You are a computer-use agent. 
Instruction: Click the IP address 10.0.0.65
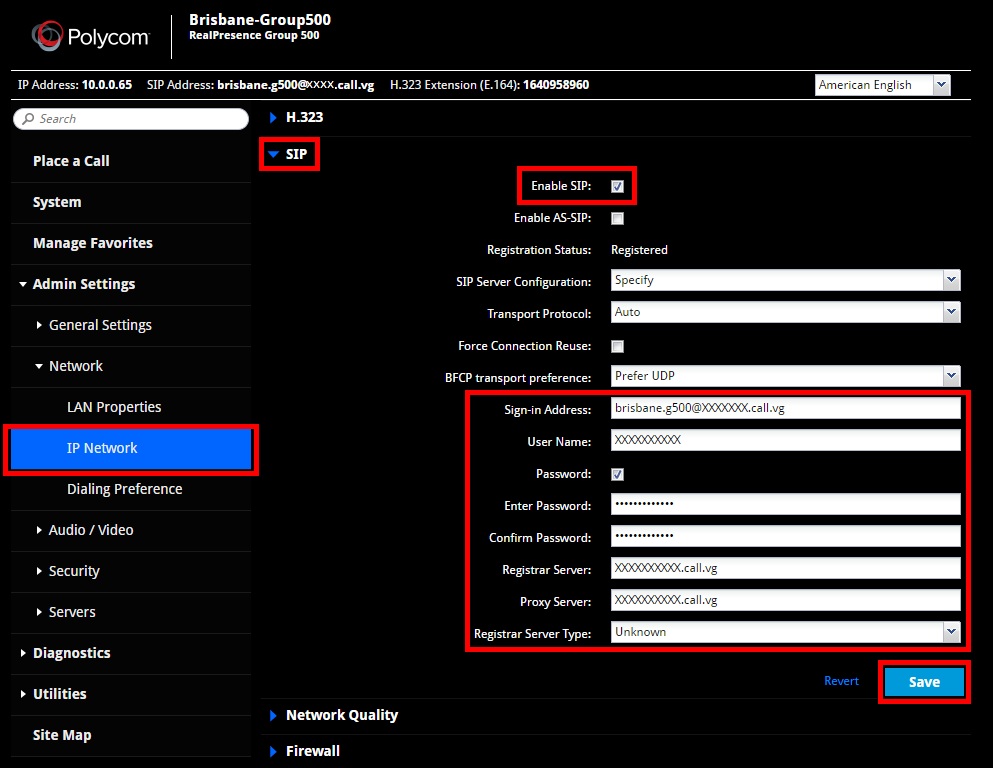[x=107, y=85]
